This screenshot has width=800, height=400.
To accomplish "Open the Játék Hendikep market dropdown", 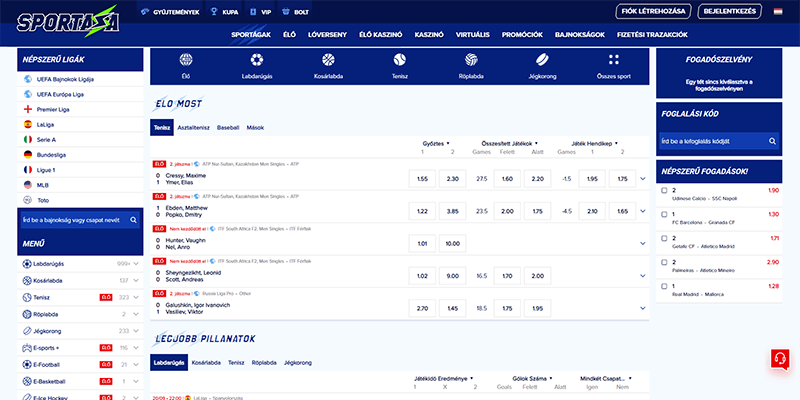I will tap(594, 143).
